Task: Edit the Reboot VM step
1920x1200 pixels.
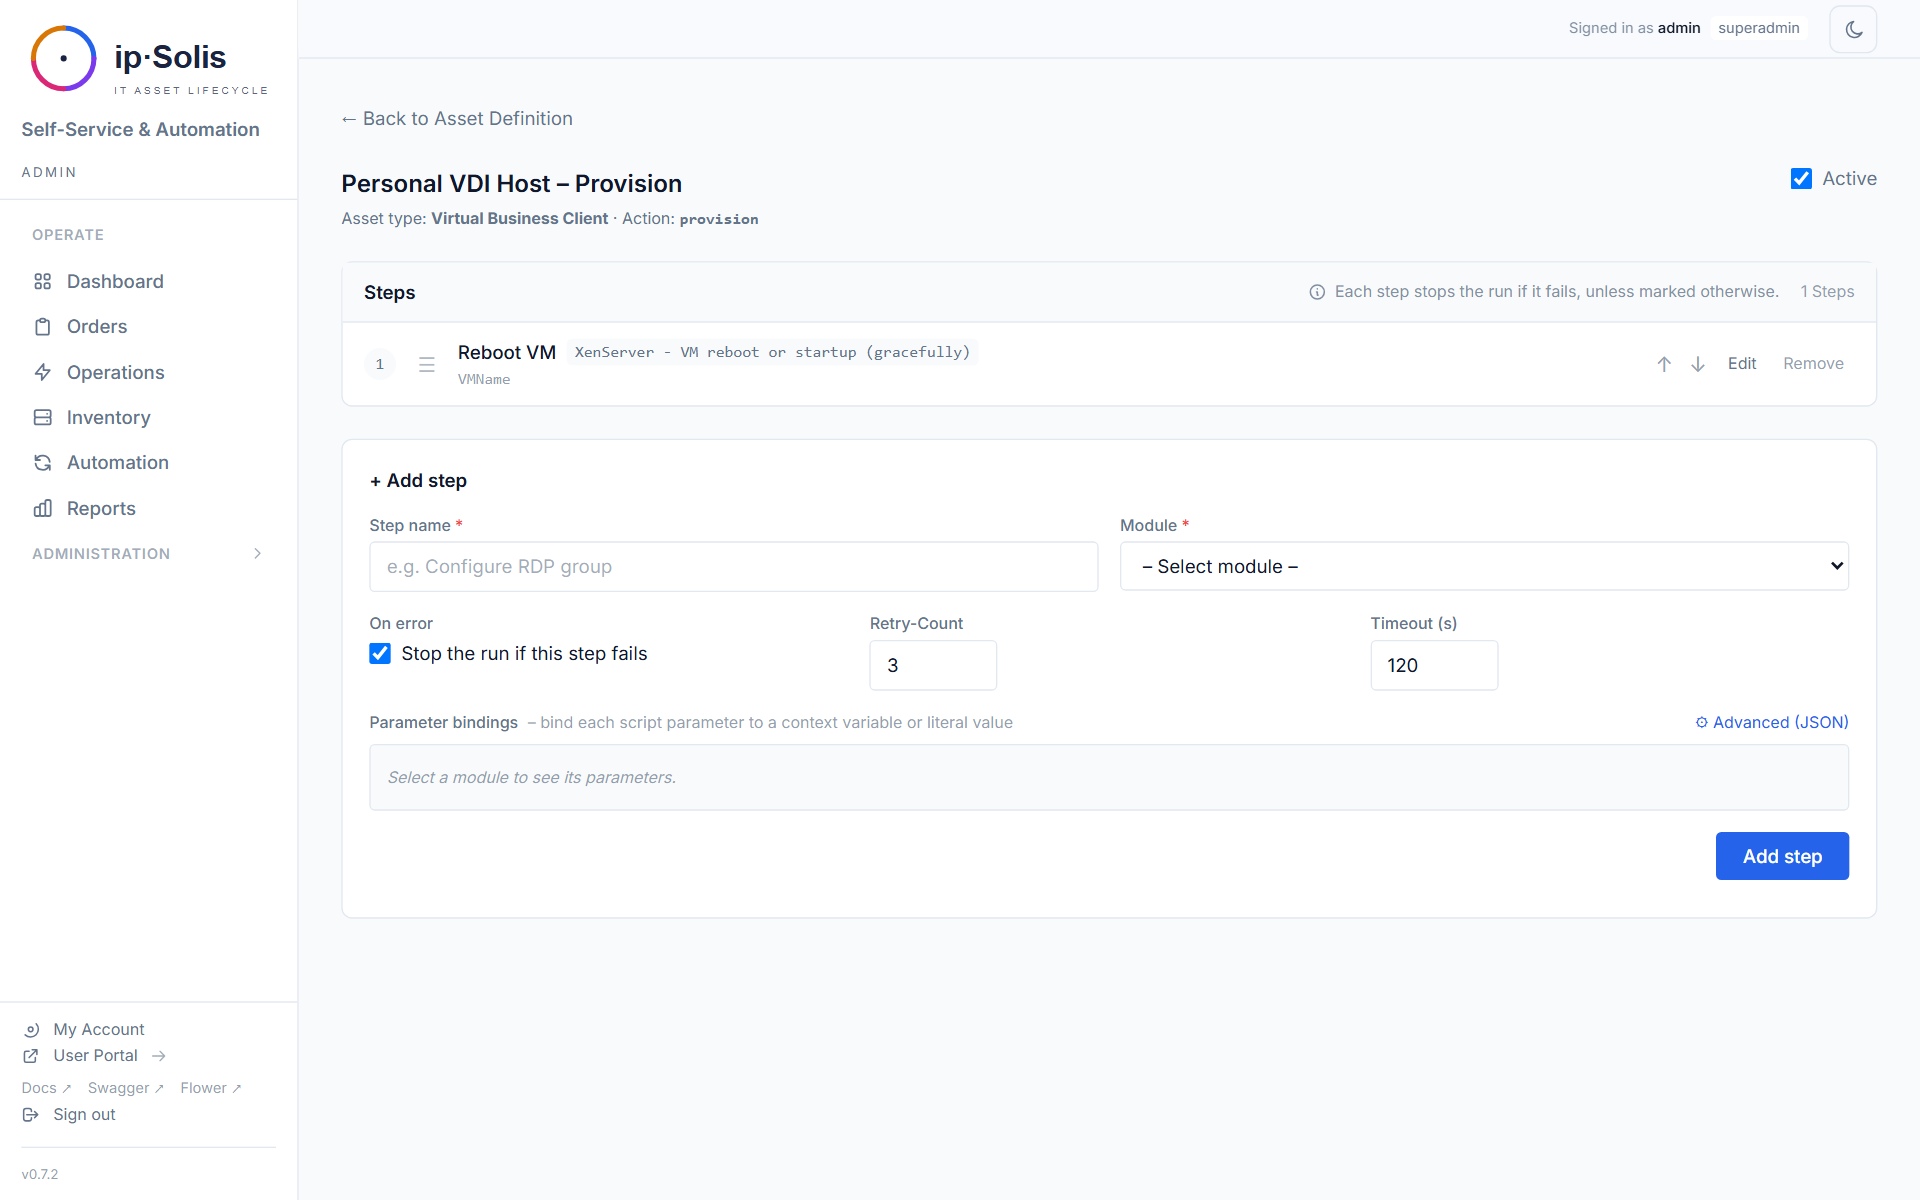Action: pyautogui.click(x=1742, y=364)
